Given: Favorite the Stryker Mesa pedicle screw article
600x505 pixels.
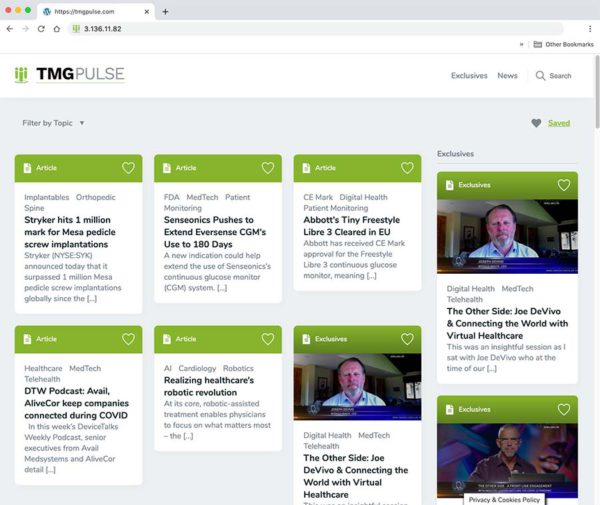Looking at the screenshot, I should 128,168.
